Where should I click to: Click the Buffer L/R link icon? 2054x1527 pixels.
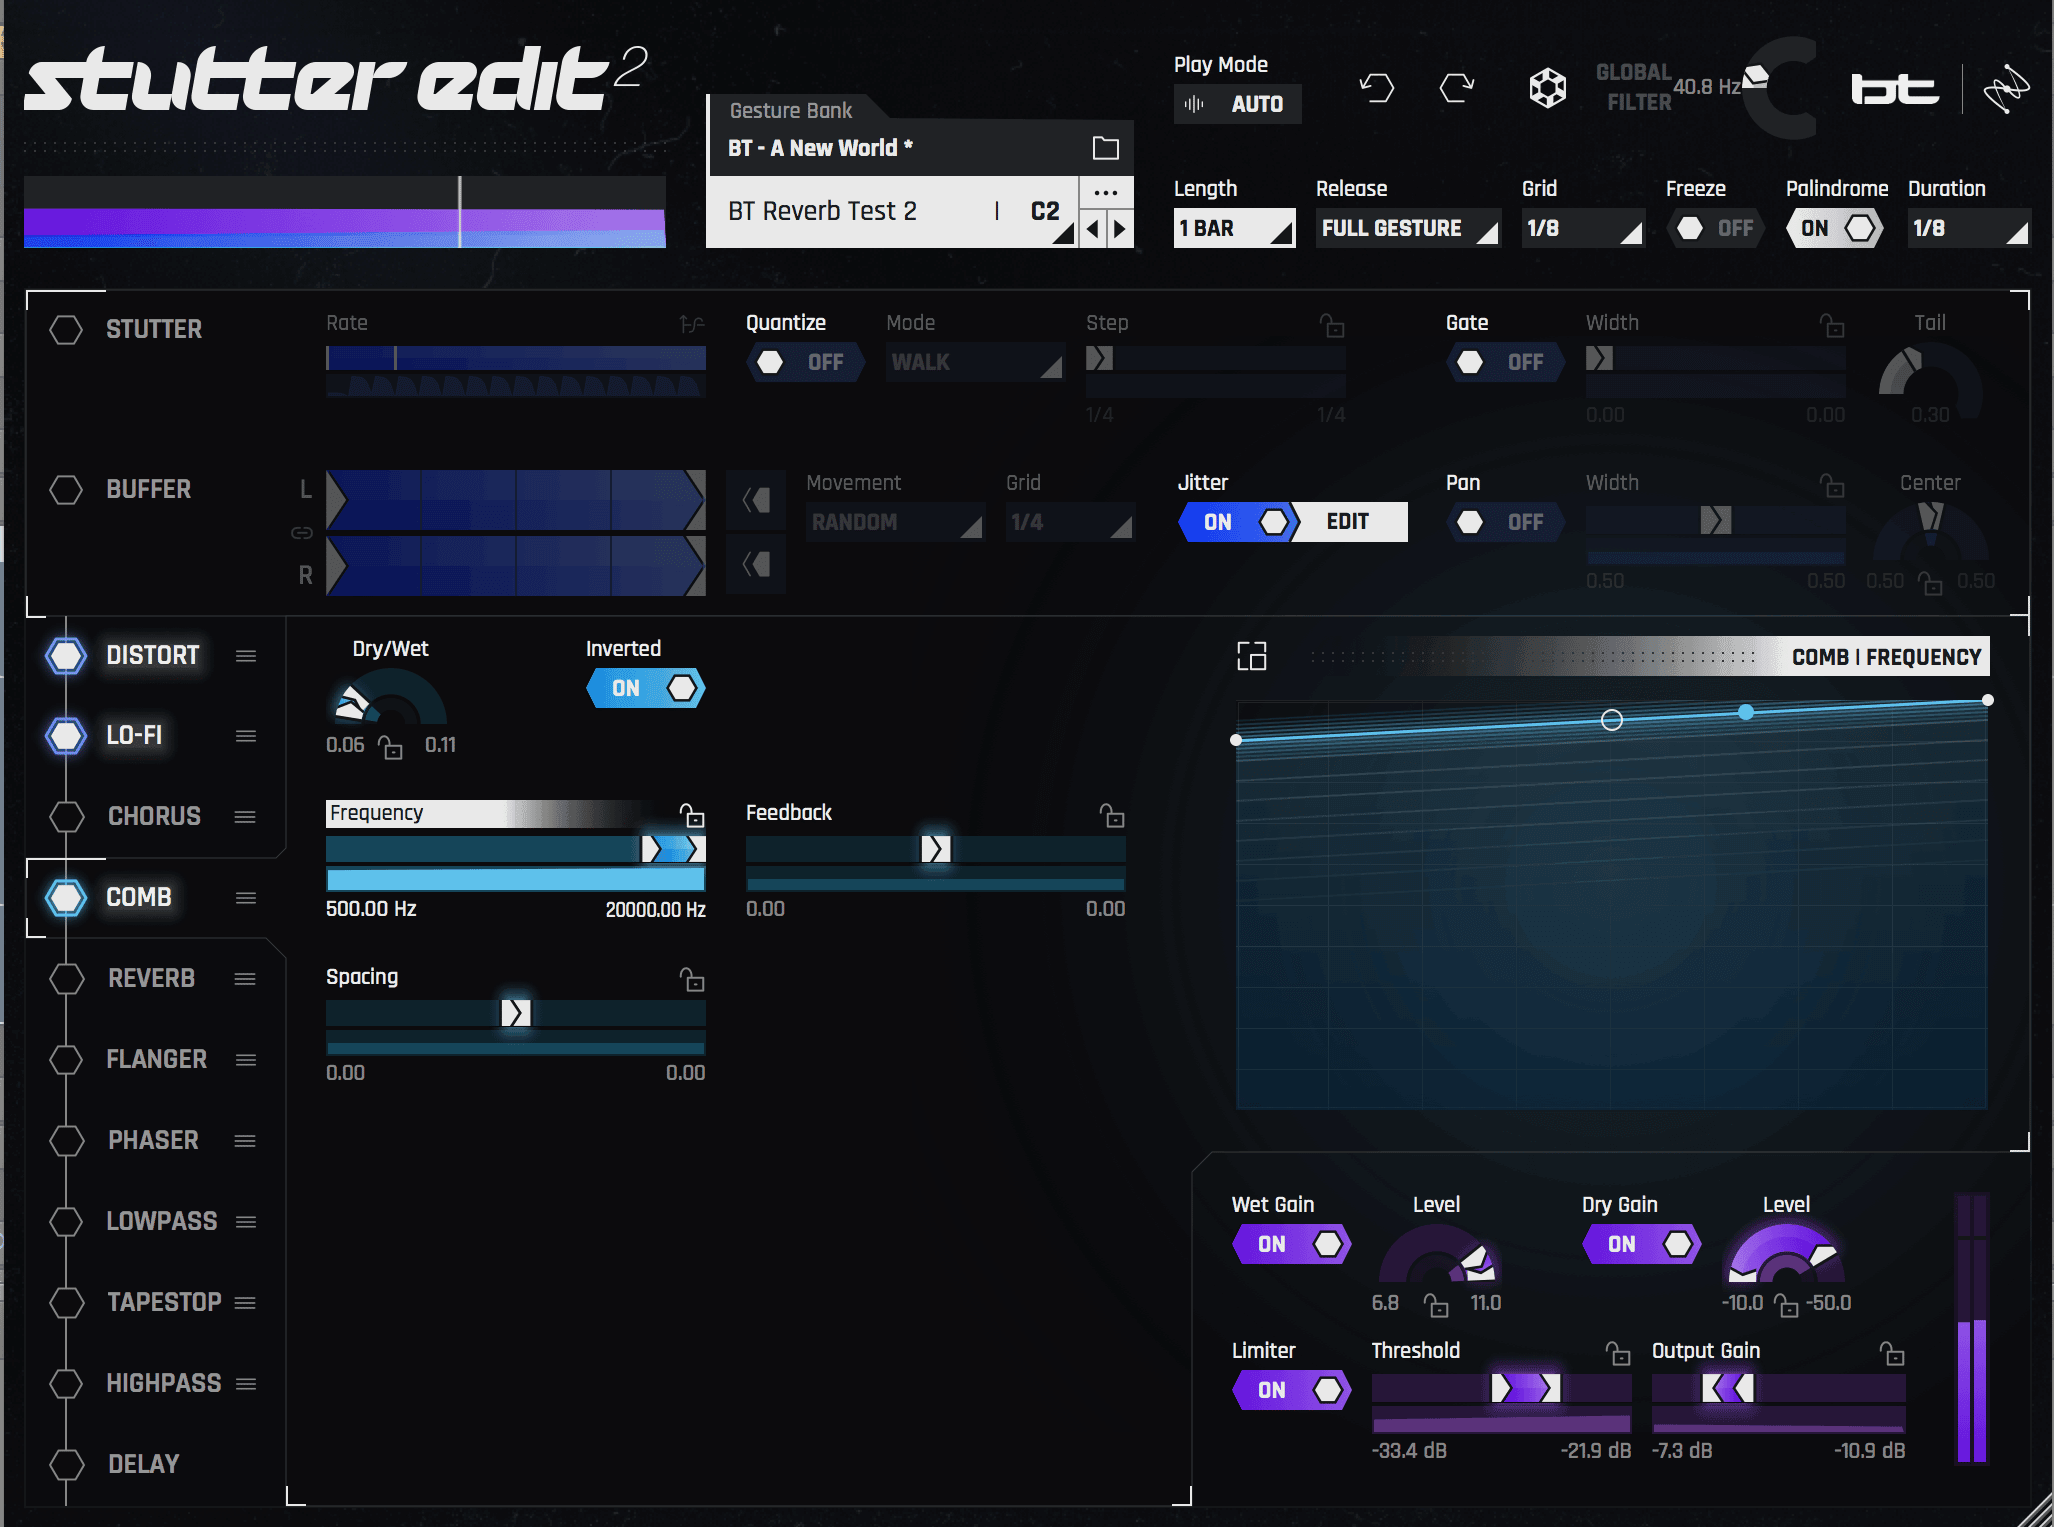(x=302, y=533)
